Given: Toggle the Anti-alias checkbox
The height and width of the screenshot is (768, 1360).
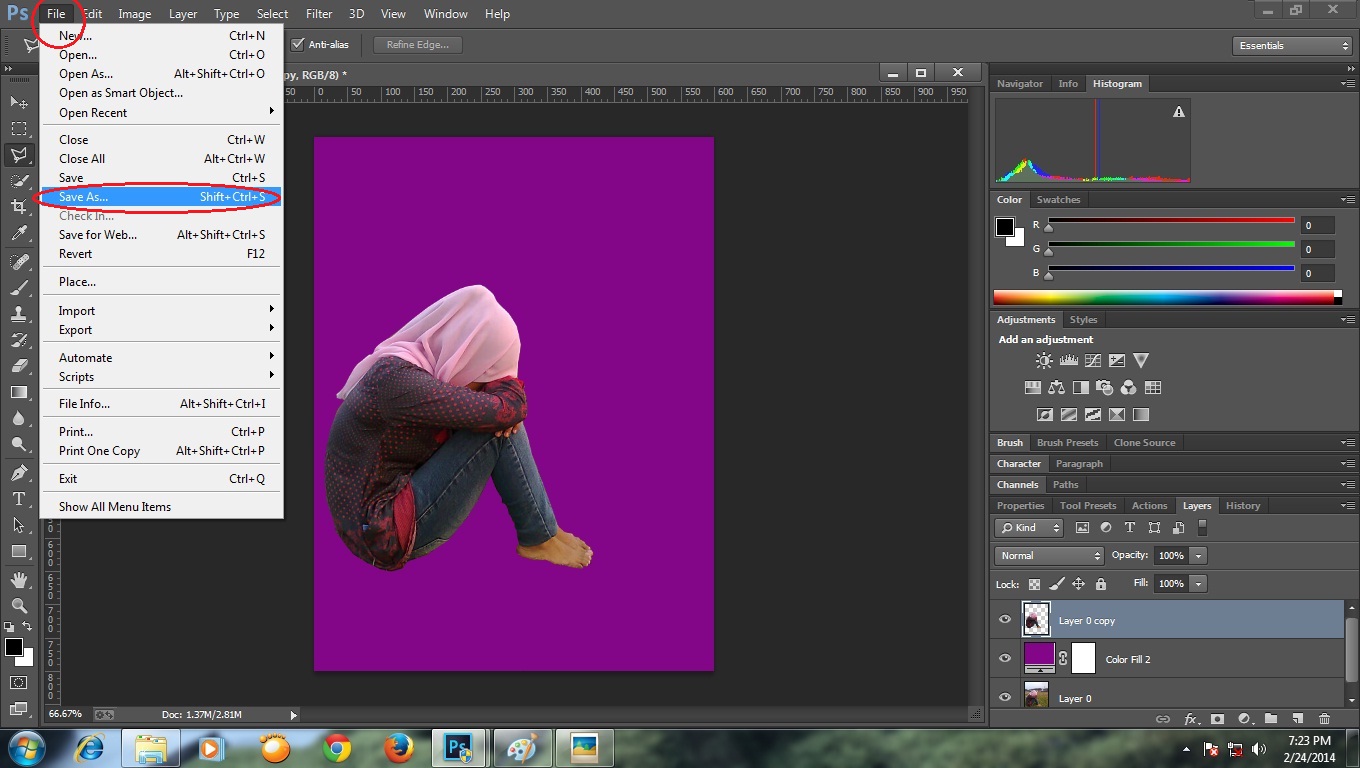Looking at the screenshot, I should (x=298, y=44).
